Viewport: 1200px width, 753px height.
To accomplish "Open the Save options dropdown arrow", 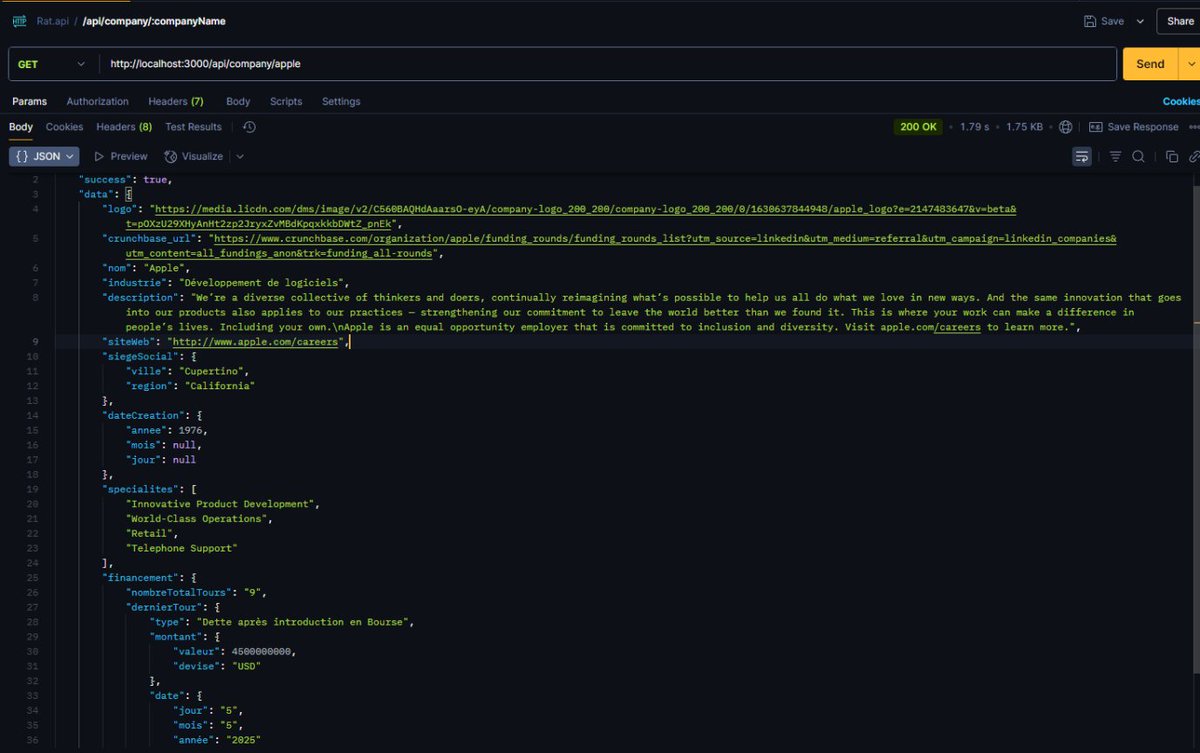I will (1139, 21).
